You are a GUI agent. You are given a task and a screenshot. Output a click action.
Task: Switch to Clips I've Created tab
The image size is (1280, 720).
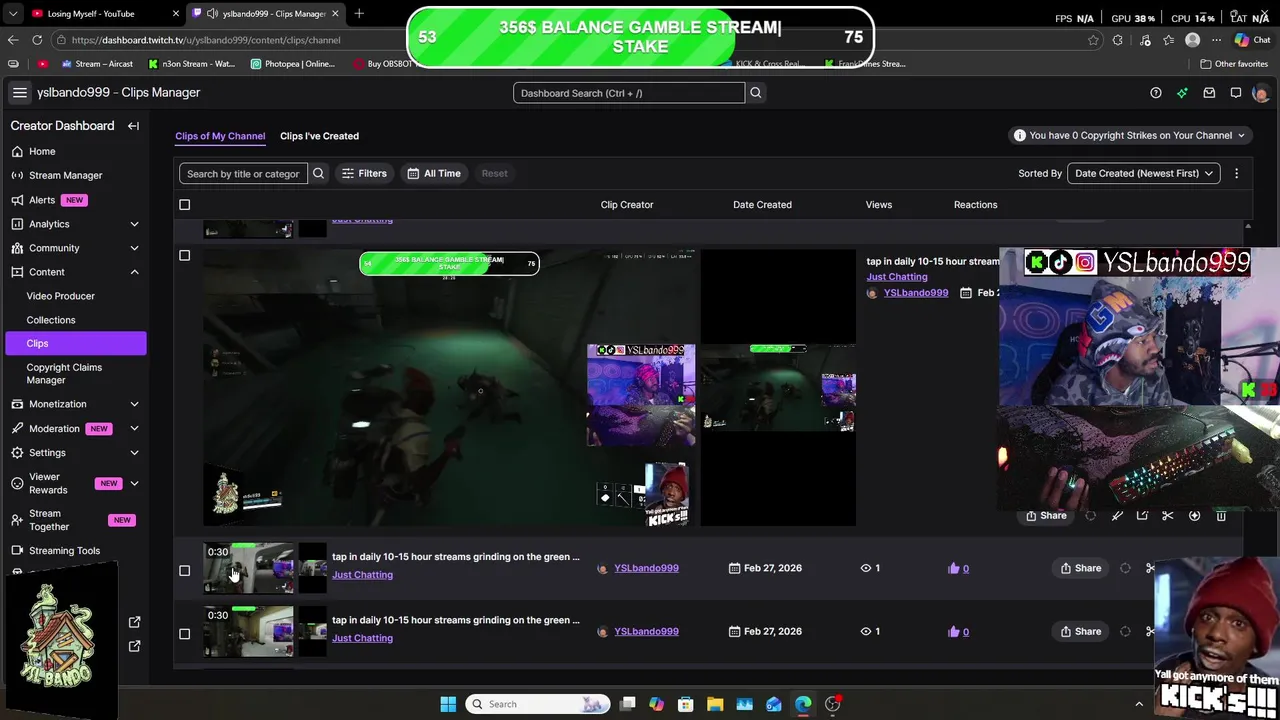(319, 136)
